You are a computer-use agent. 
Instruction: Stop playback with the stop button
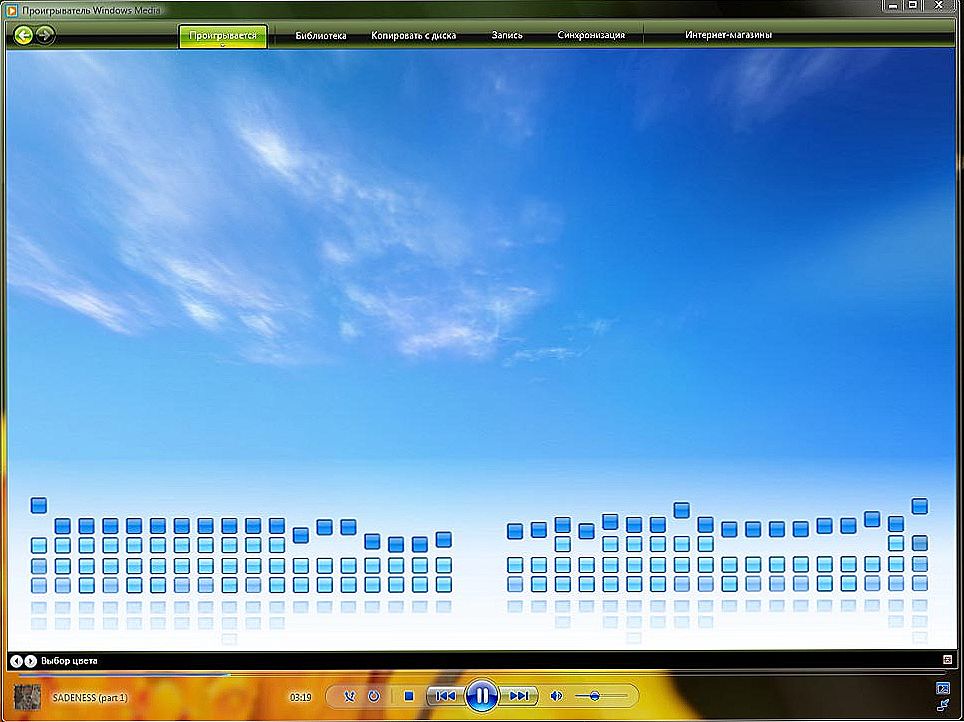[408, 695]
